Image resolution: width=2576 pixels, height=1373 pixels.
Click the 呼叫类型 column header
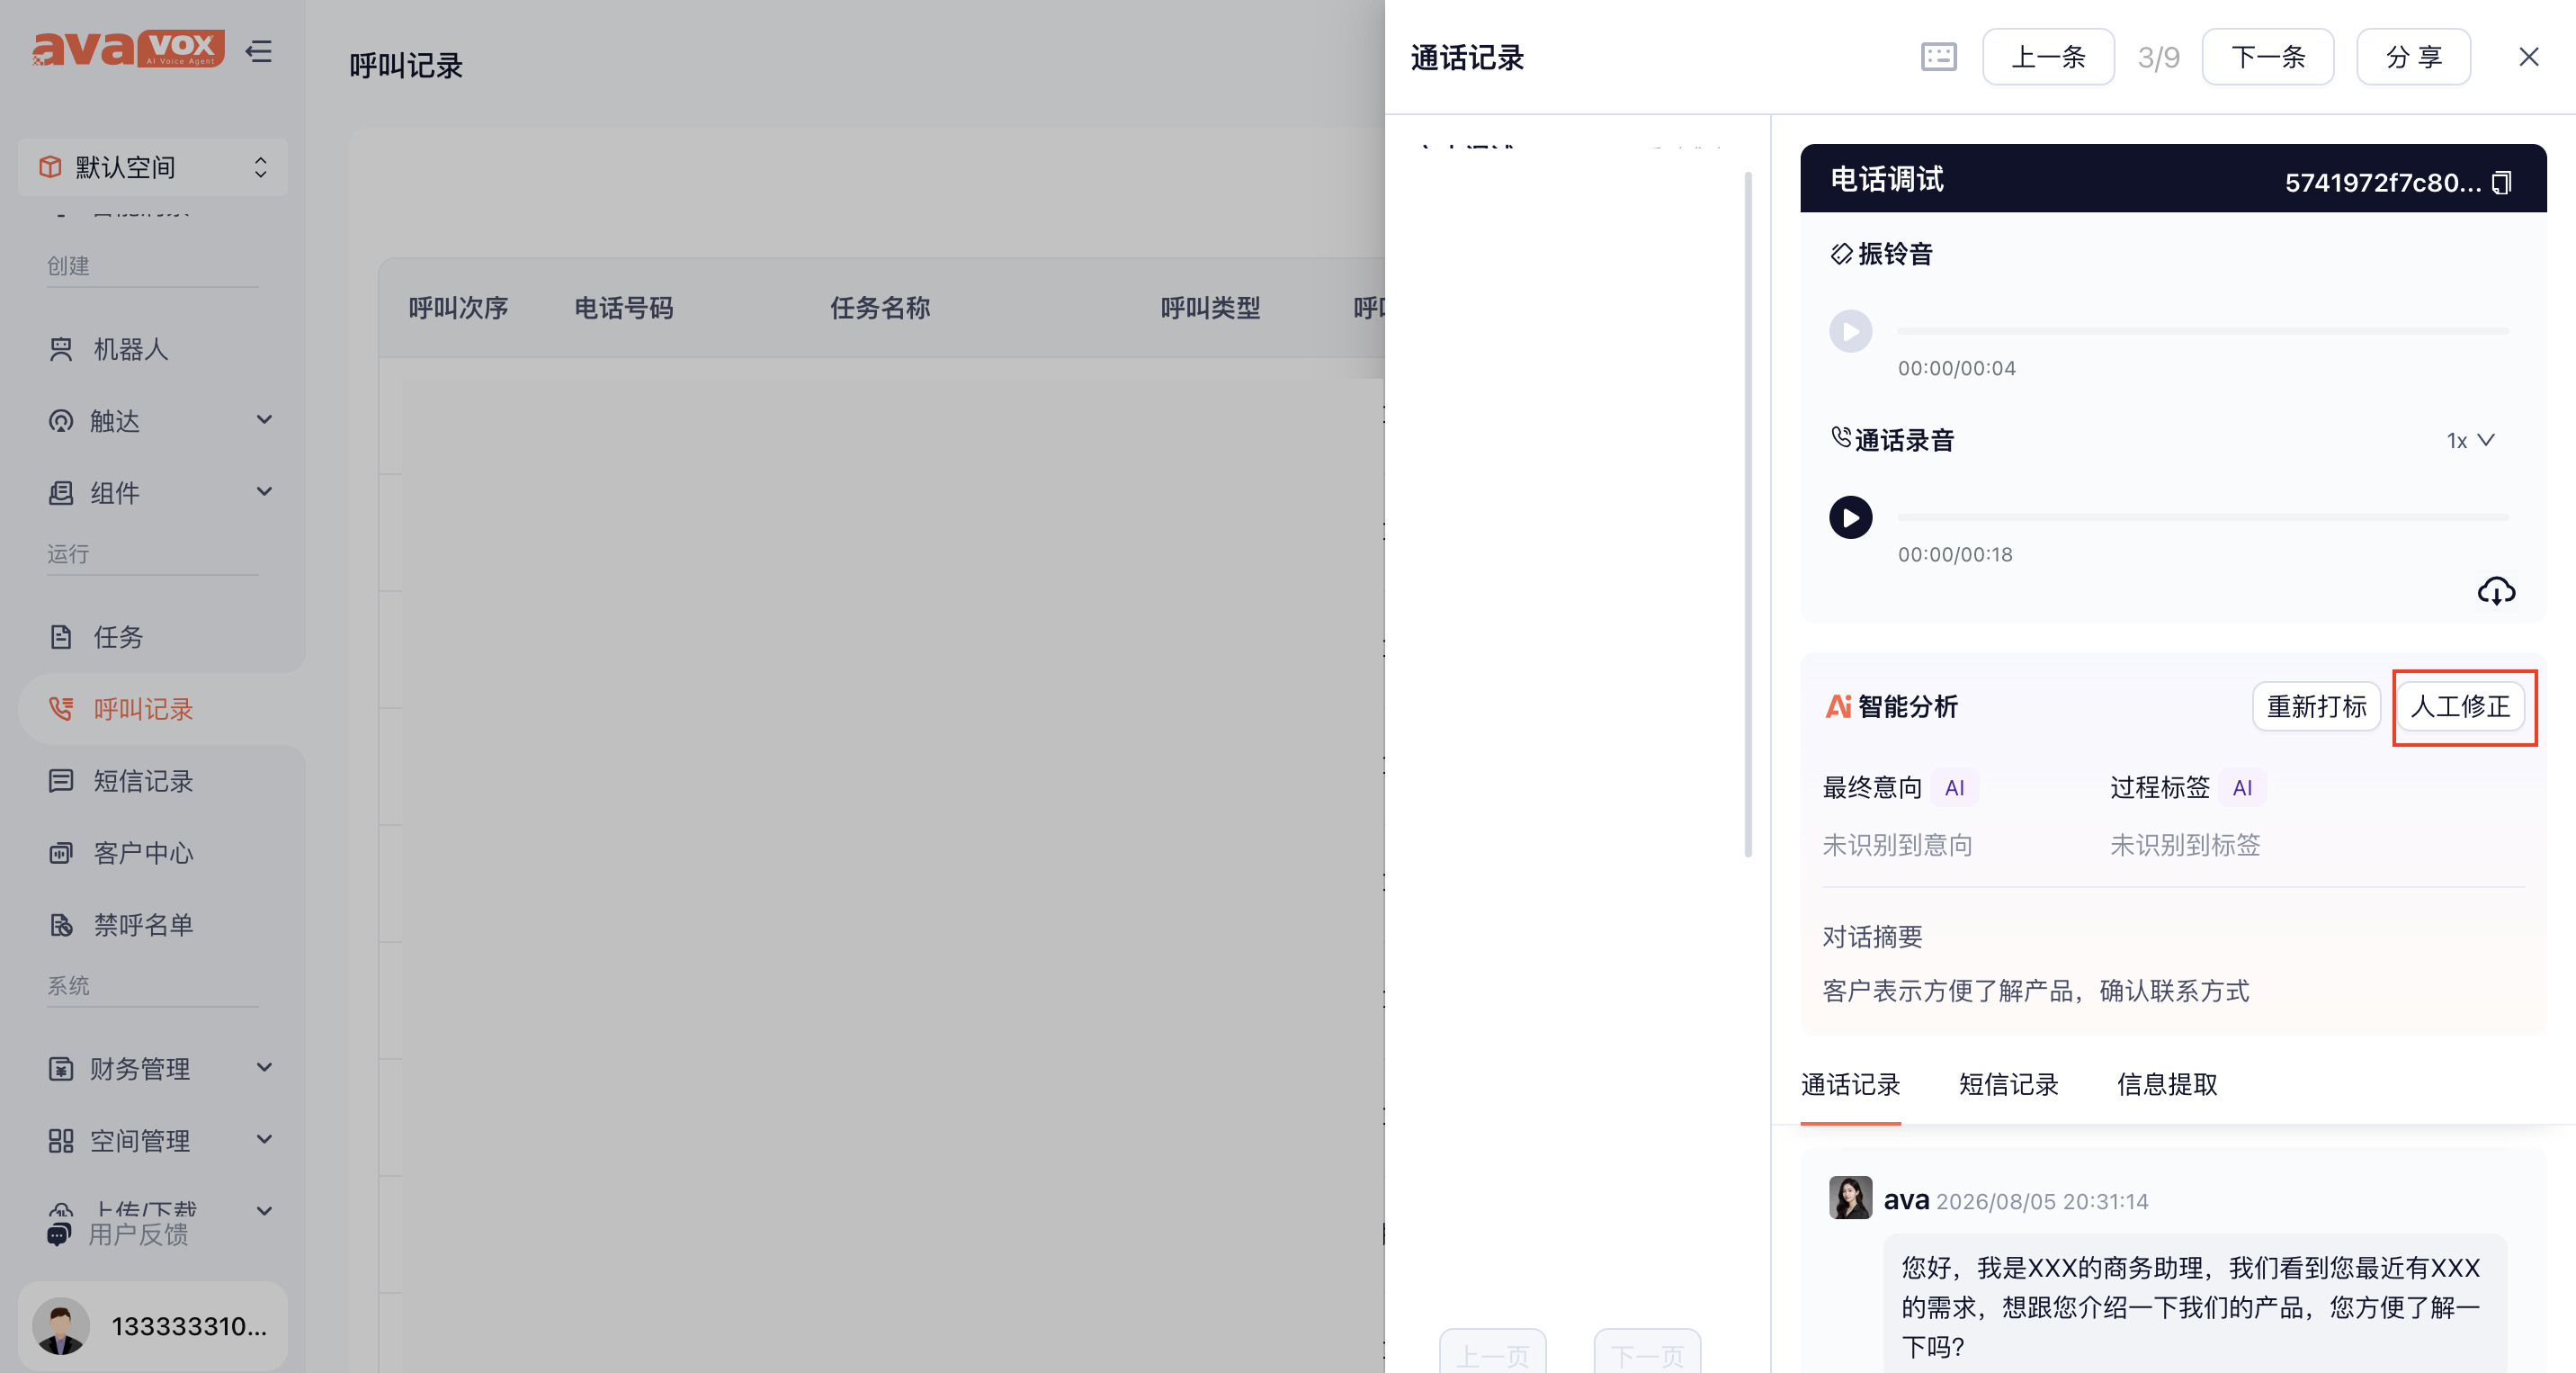coord(1210,308)
